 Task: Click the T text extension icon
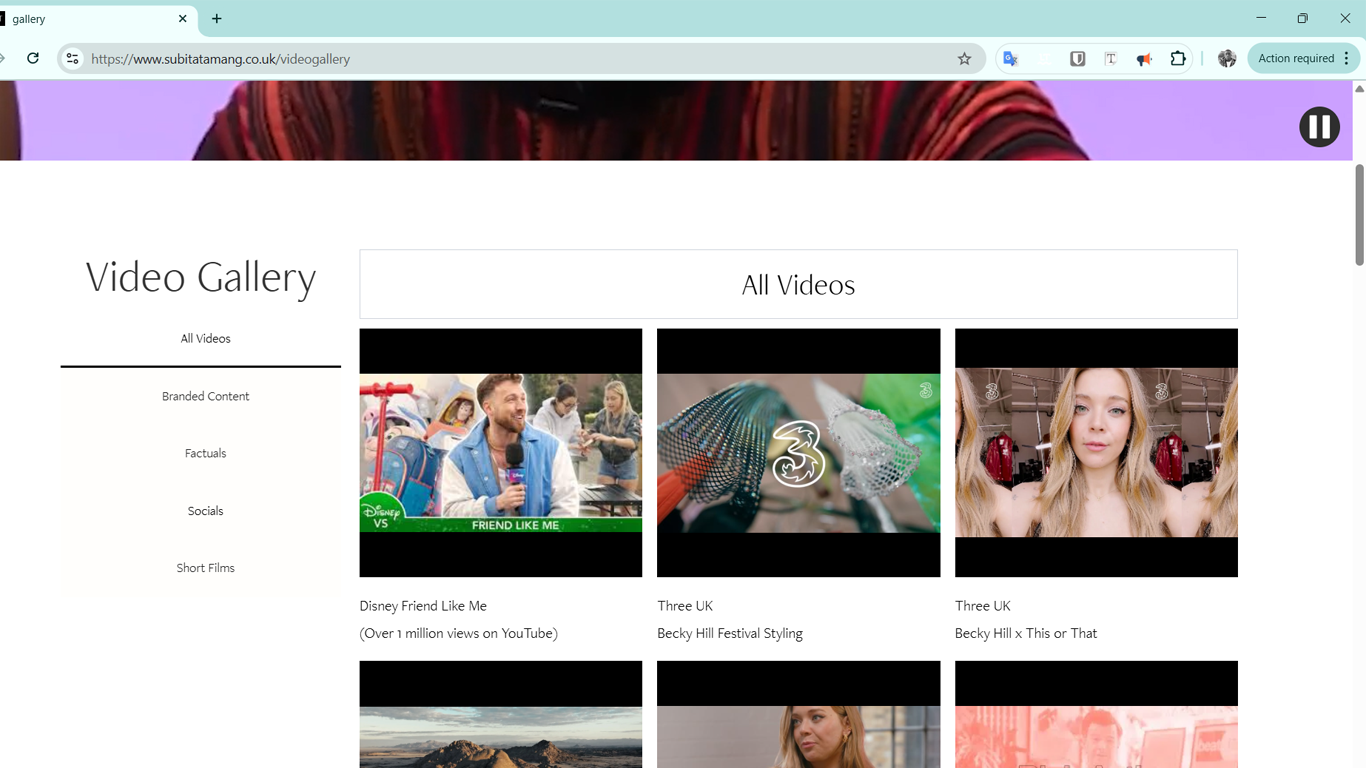point(1110,59)
